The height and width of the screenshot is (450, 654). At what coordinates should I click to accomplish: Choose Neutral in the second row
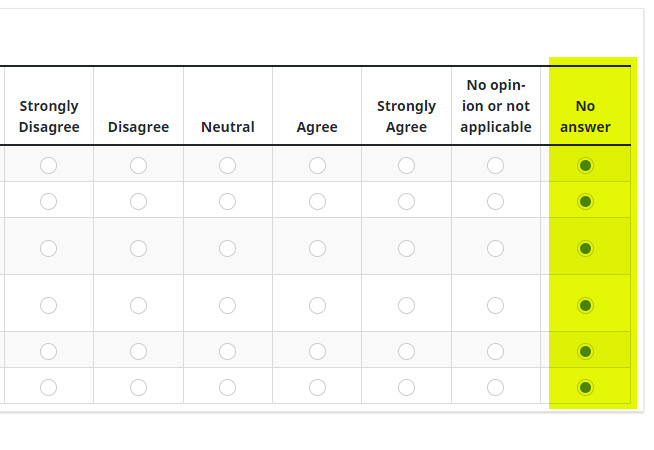(x=227, y=201)
